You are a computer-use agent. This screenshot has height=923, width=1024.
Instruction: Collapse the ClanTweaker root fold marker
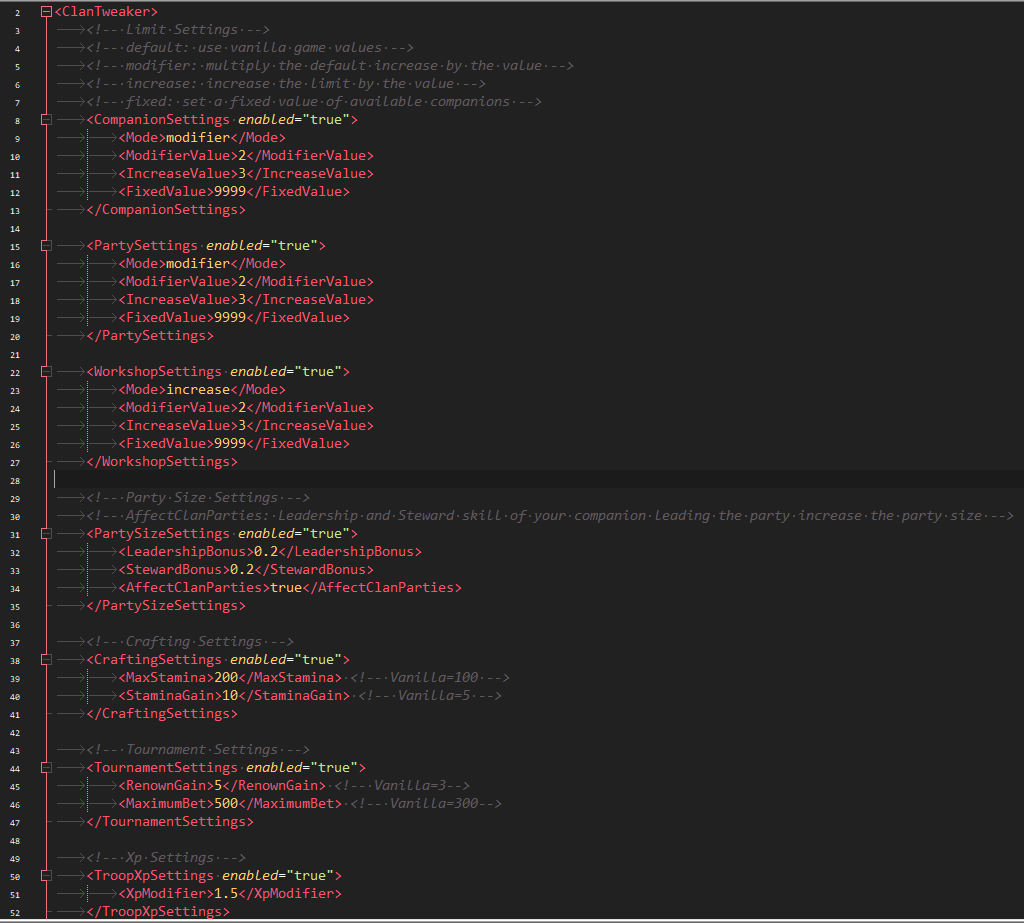coord(46,12)
